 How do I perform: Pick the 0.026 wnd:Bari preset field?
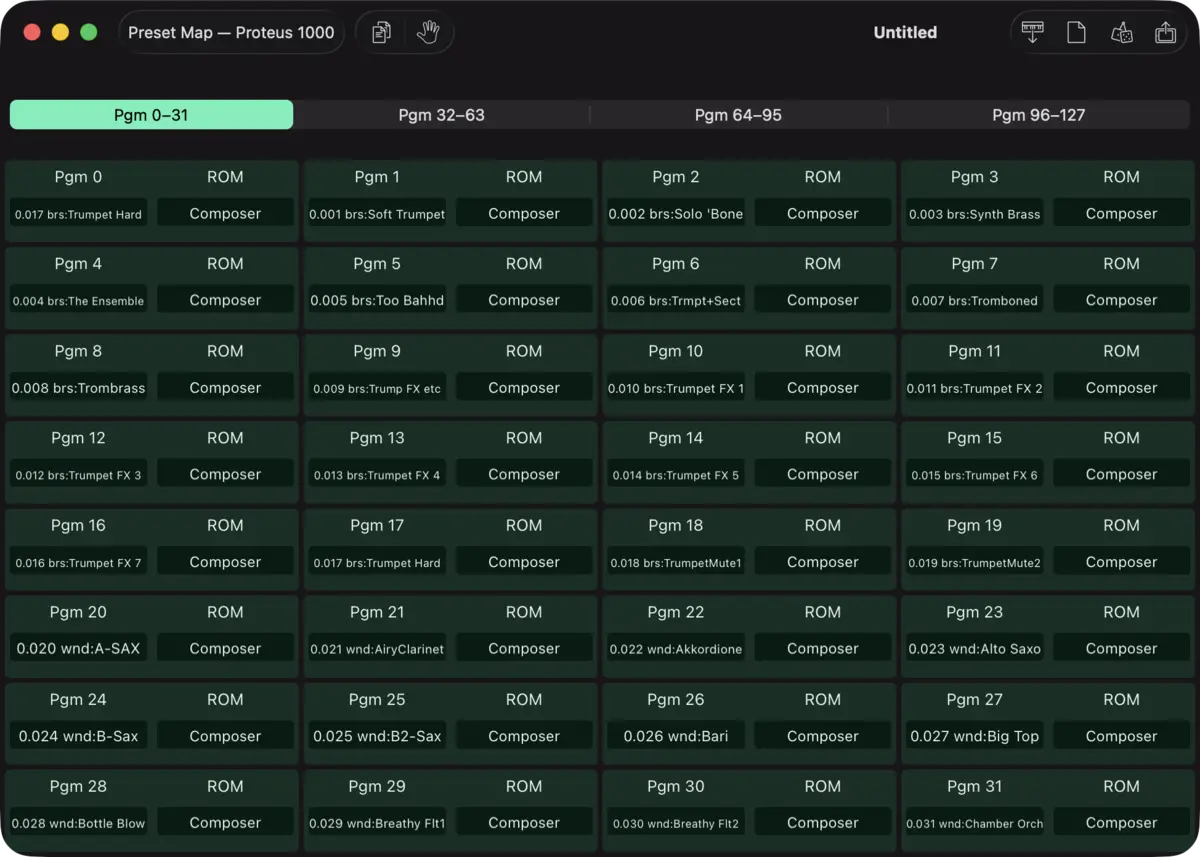(676, 736)
